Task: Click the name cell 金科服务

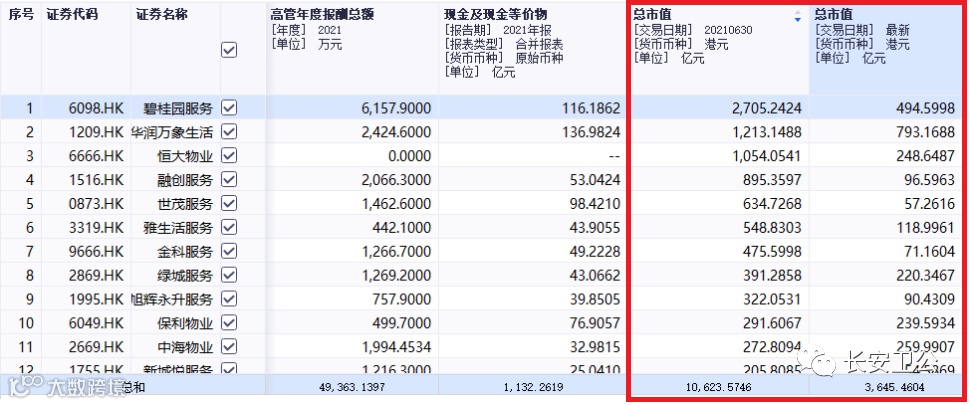Action: coord(186,252)
